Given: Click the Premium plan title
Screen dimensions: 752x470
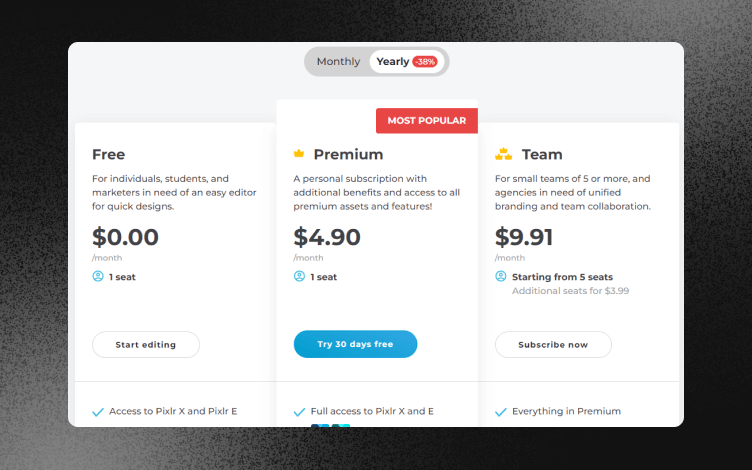Looking at the screenshot, I should (x=348, y=154).
